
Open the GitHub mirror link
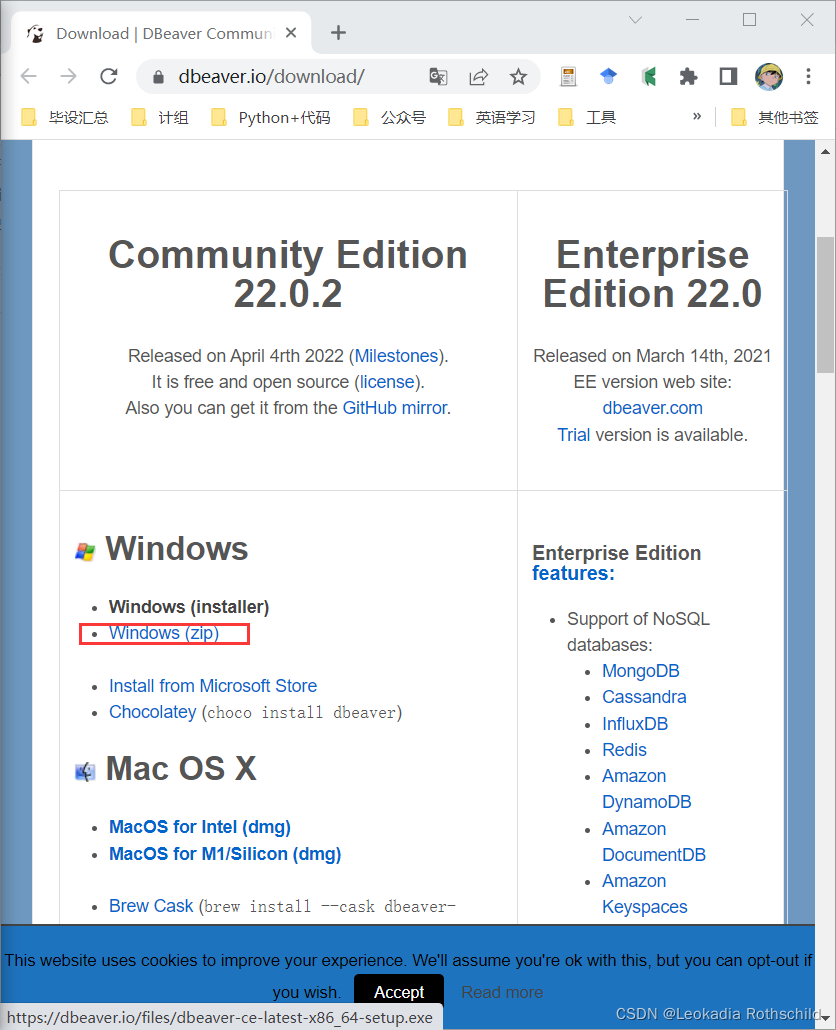(x=395, y=408)
